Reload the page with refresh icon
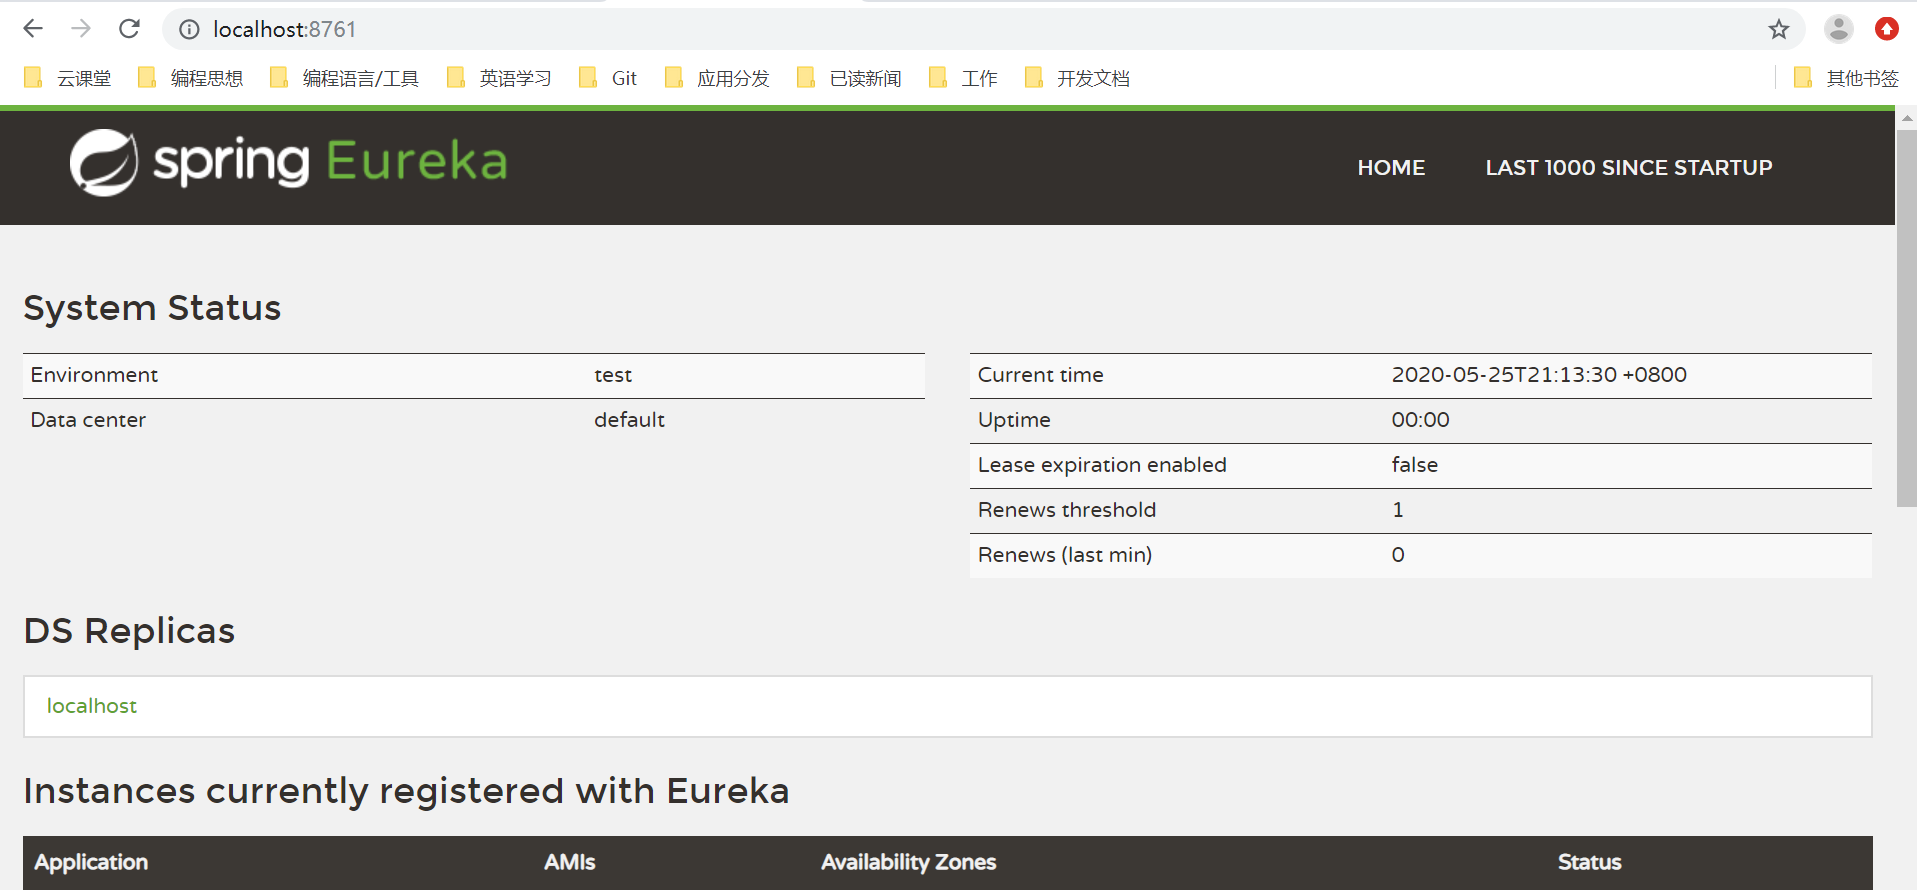 (129, 29)
